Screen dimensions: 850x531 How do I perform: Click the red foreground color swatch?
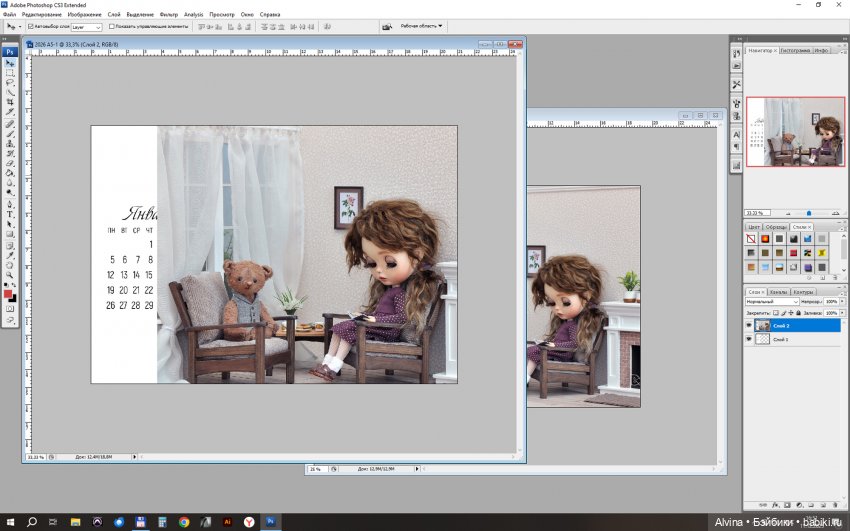pyautogui.click(x=8, y=295)
